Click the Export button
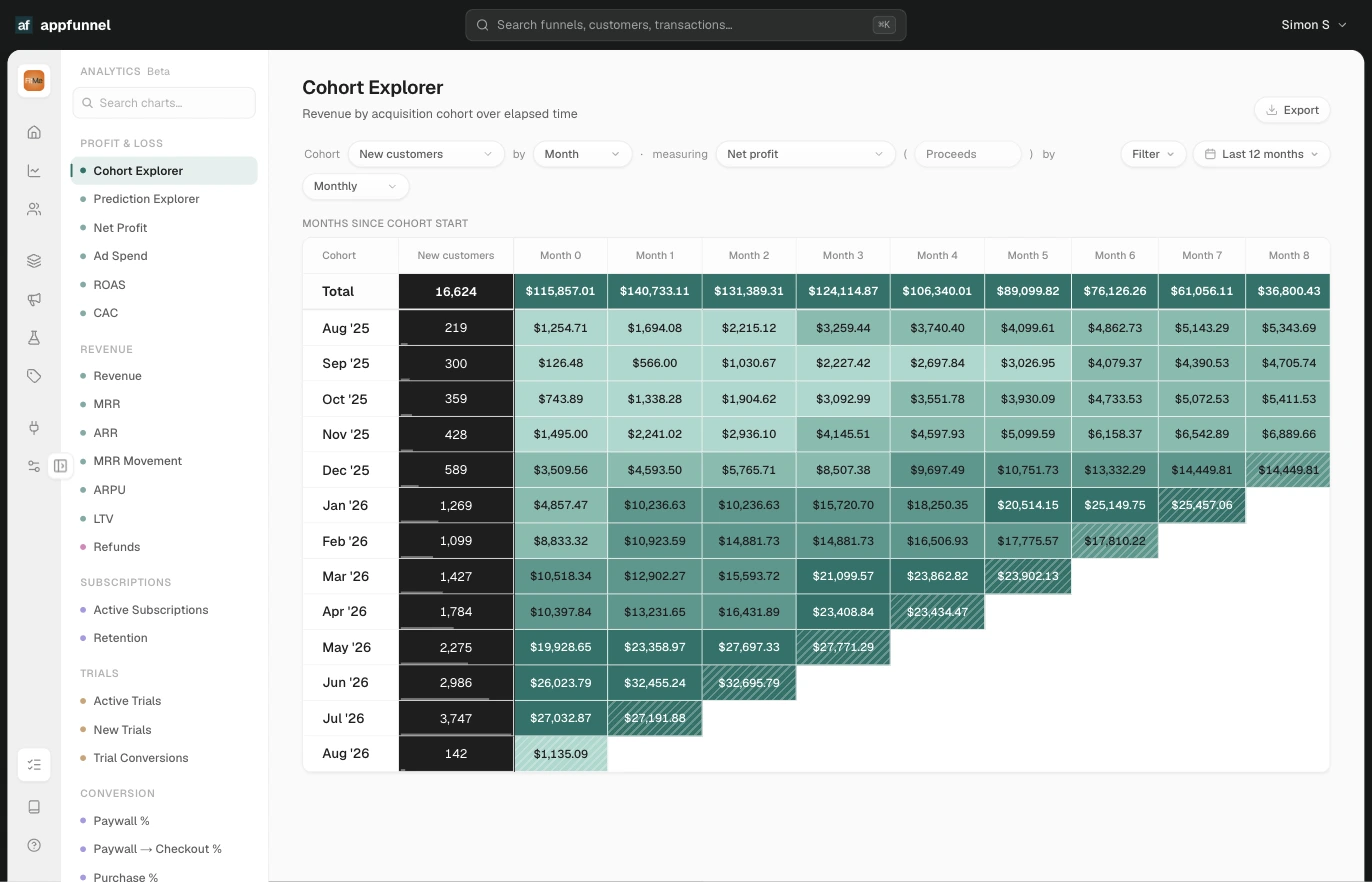1372x882 pixels. pos(1292,110)
